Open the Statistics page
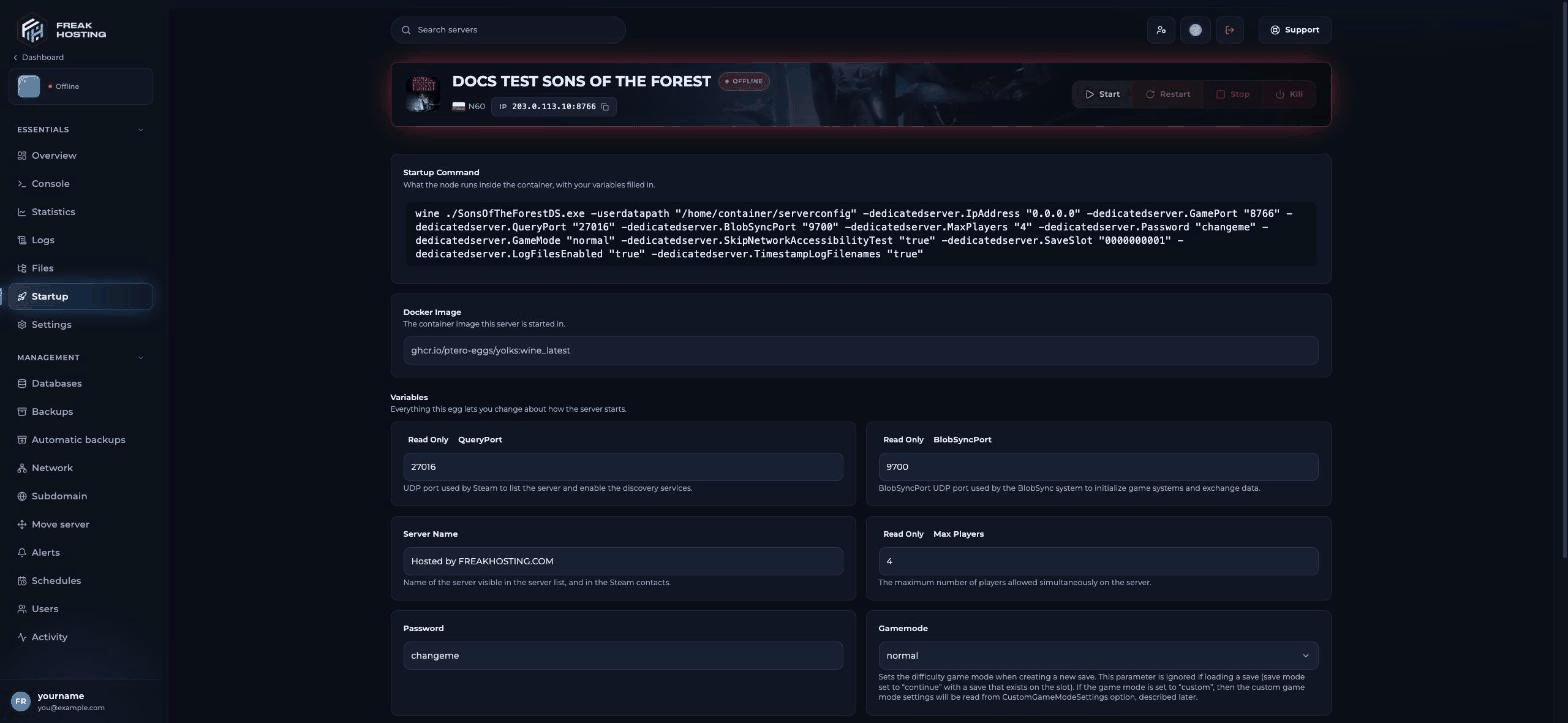 pyautogui.click(x=81, y=212)
